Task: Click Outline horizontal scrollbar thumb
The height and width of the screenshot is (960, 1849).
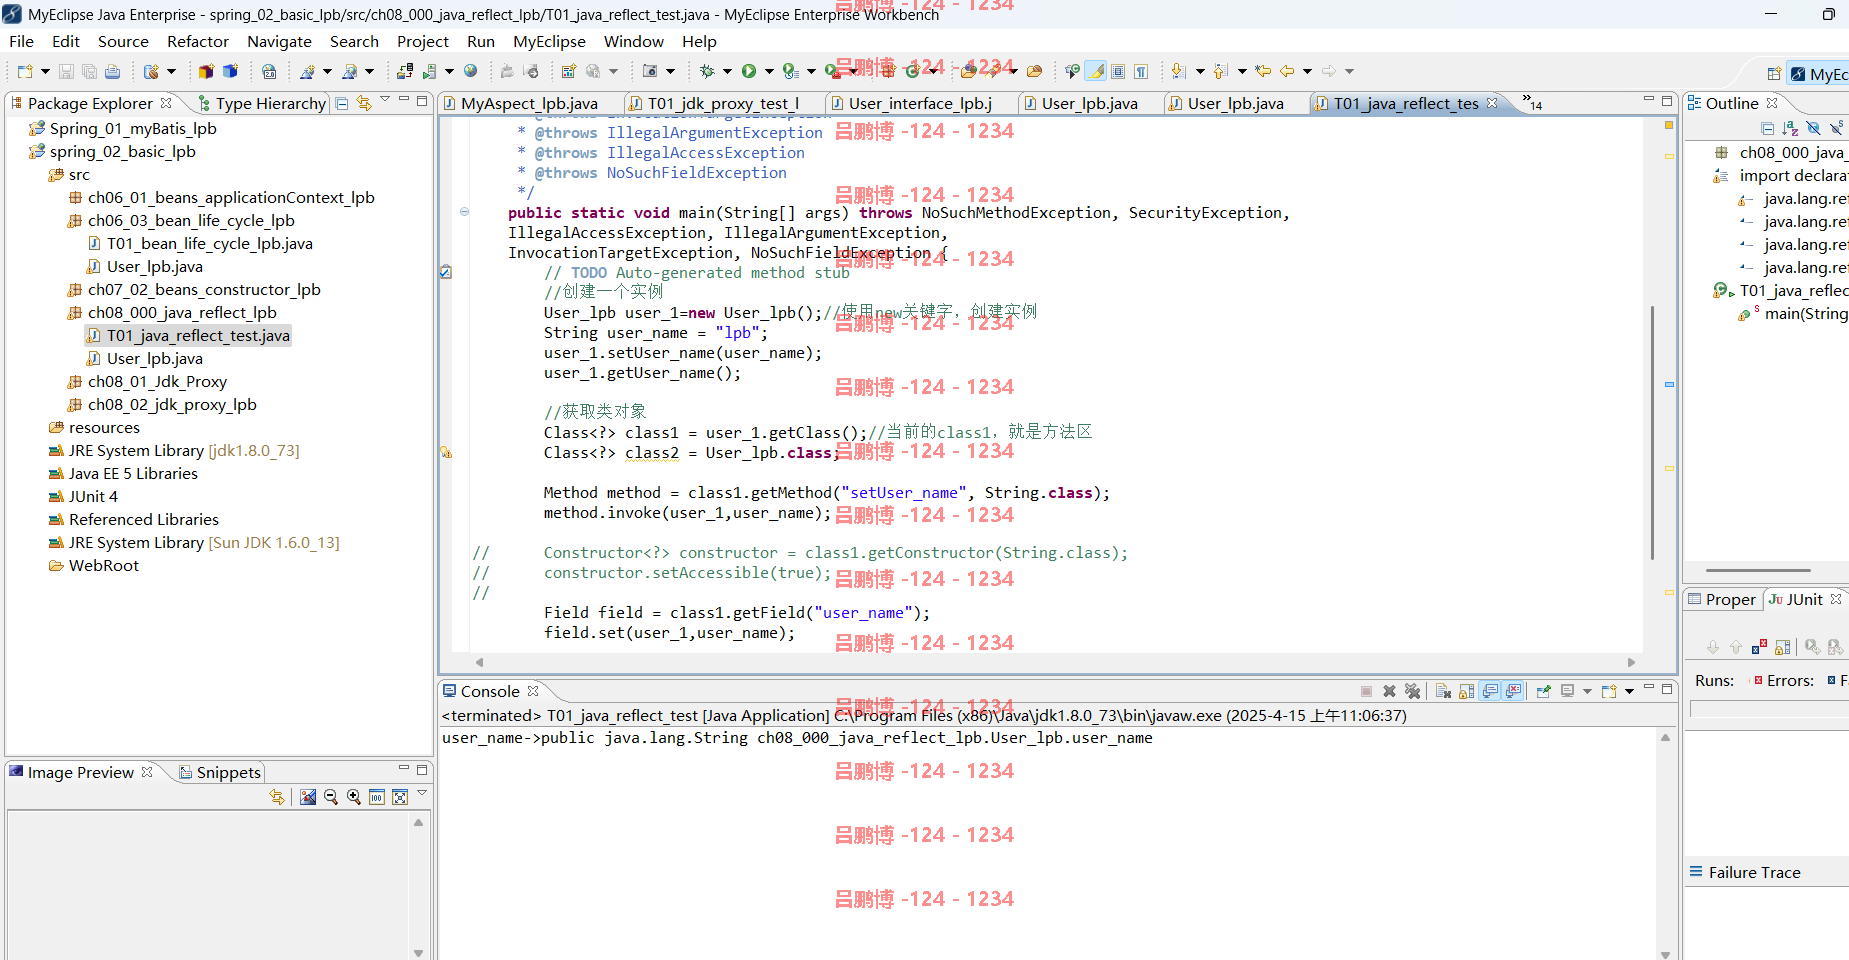Action: click(1758, 570)
